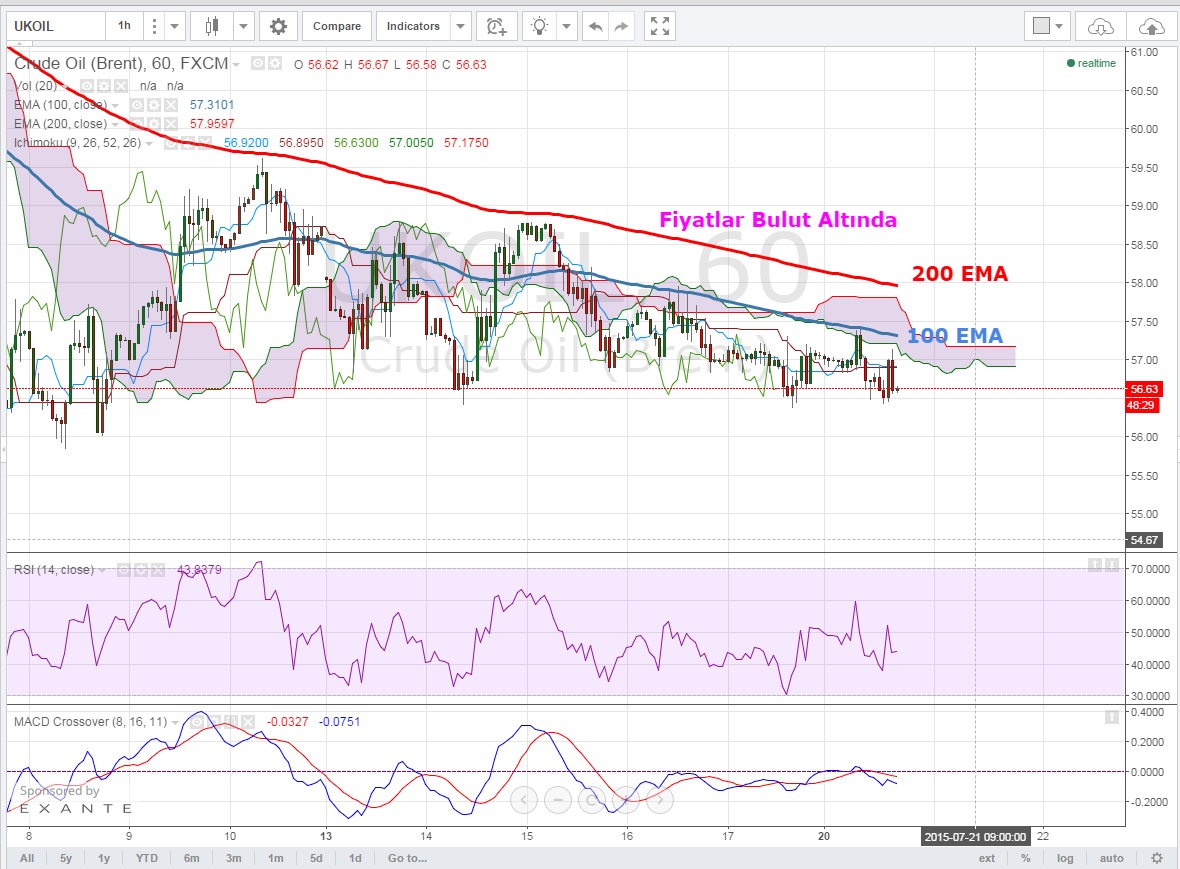
Task: Click the UKOIL symbol input field
Action: [53, 26]
